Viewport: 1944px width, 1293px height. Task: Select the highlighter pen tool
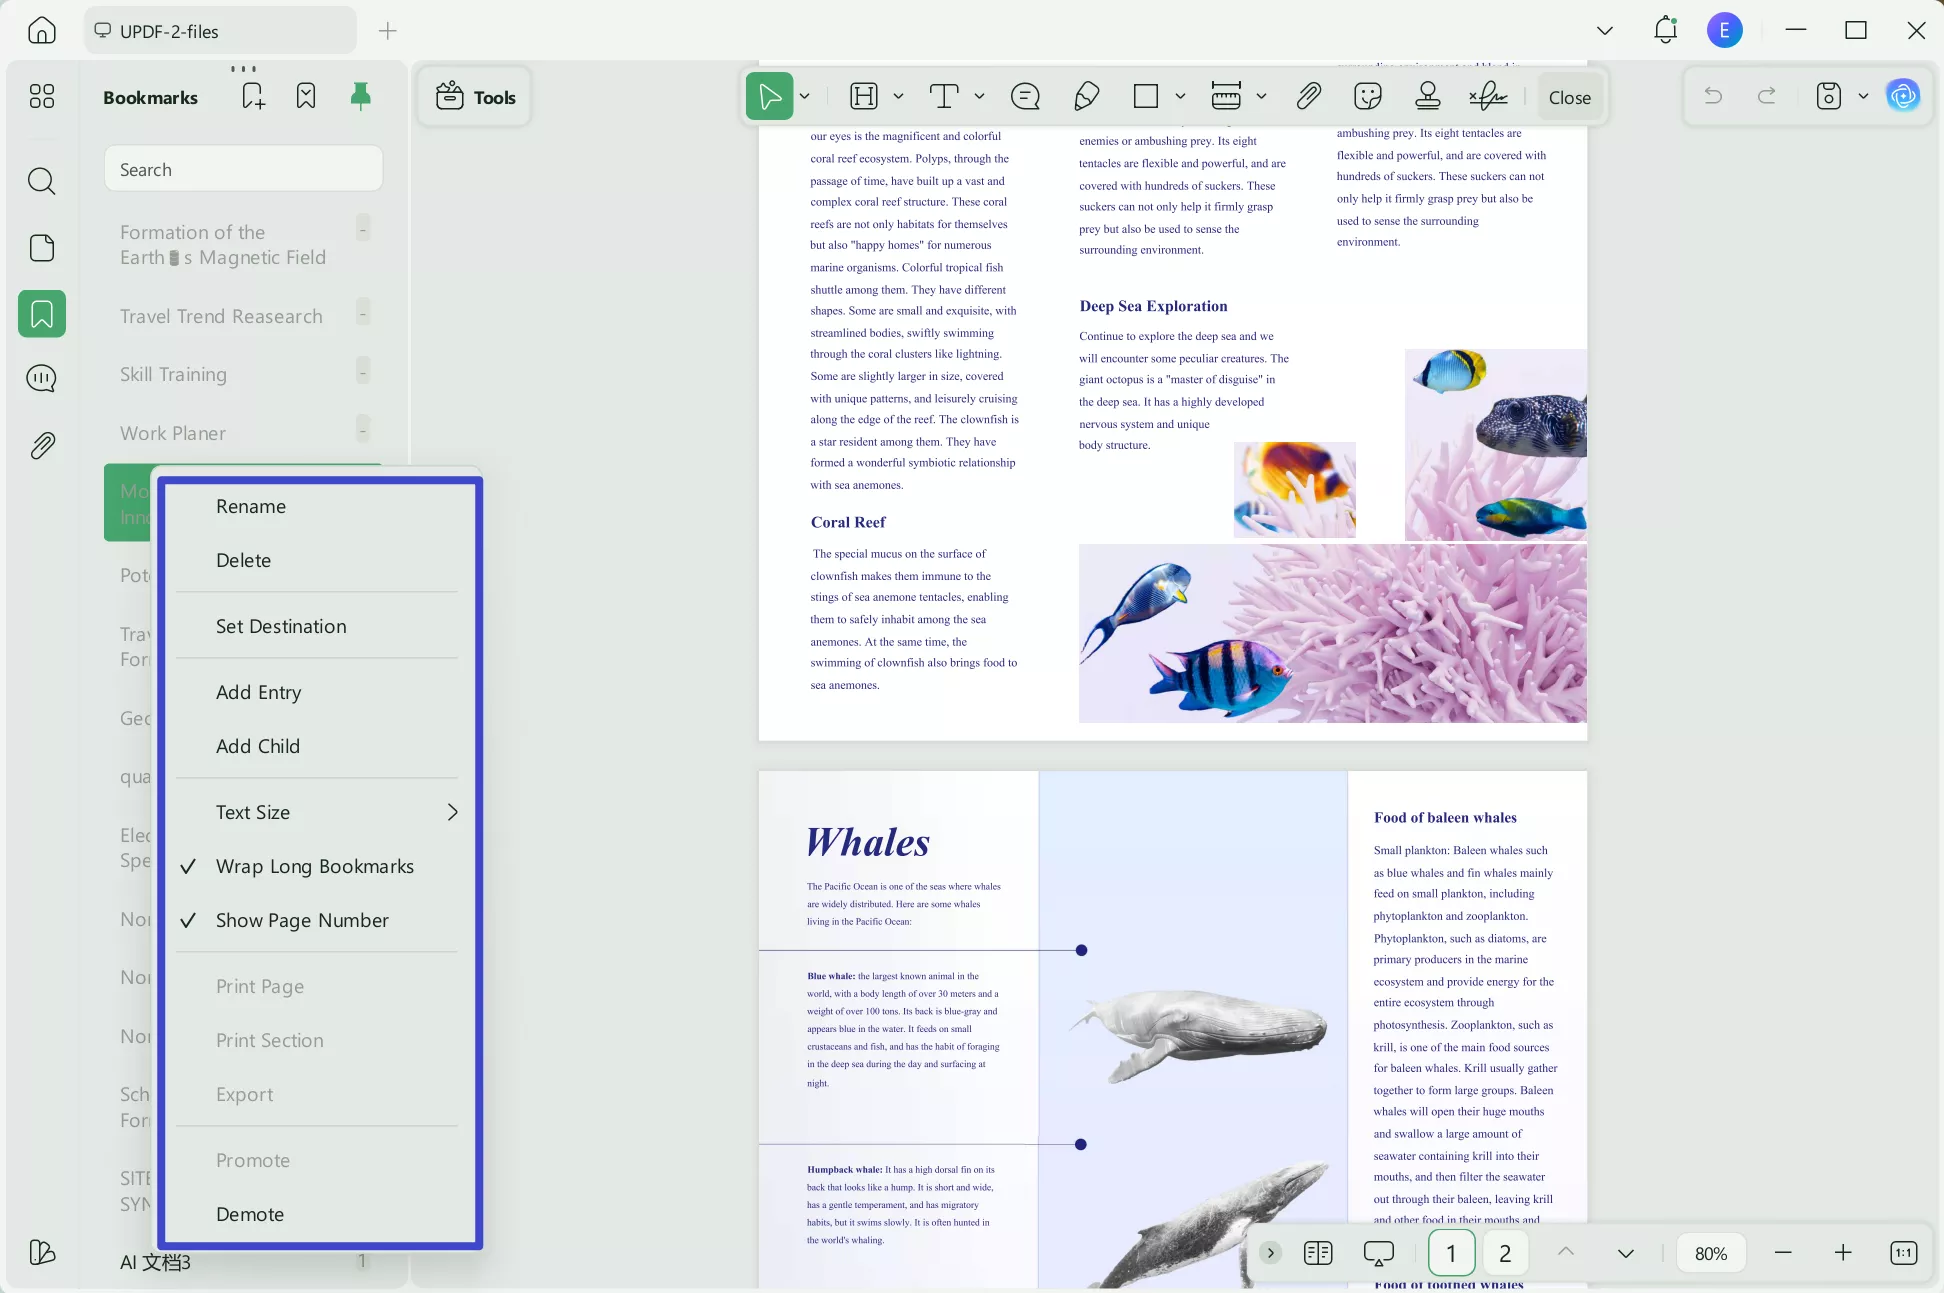click(1086, 96)
